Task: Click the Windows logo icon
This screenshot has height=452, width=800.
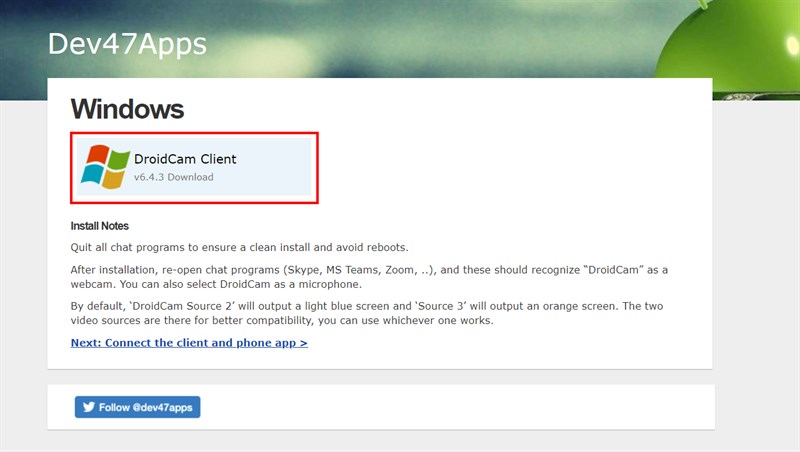Action: 105,166
